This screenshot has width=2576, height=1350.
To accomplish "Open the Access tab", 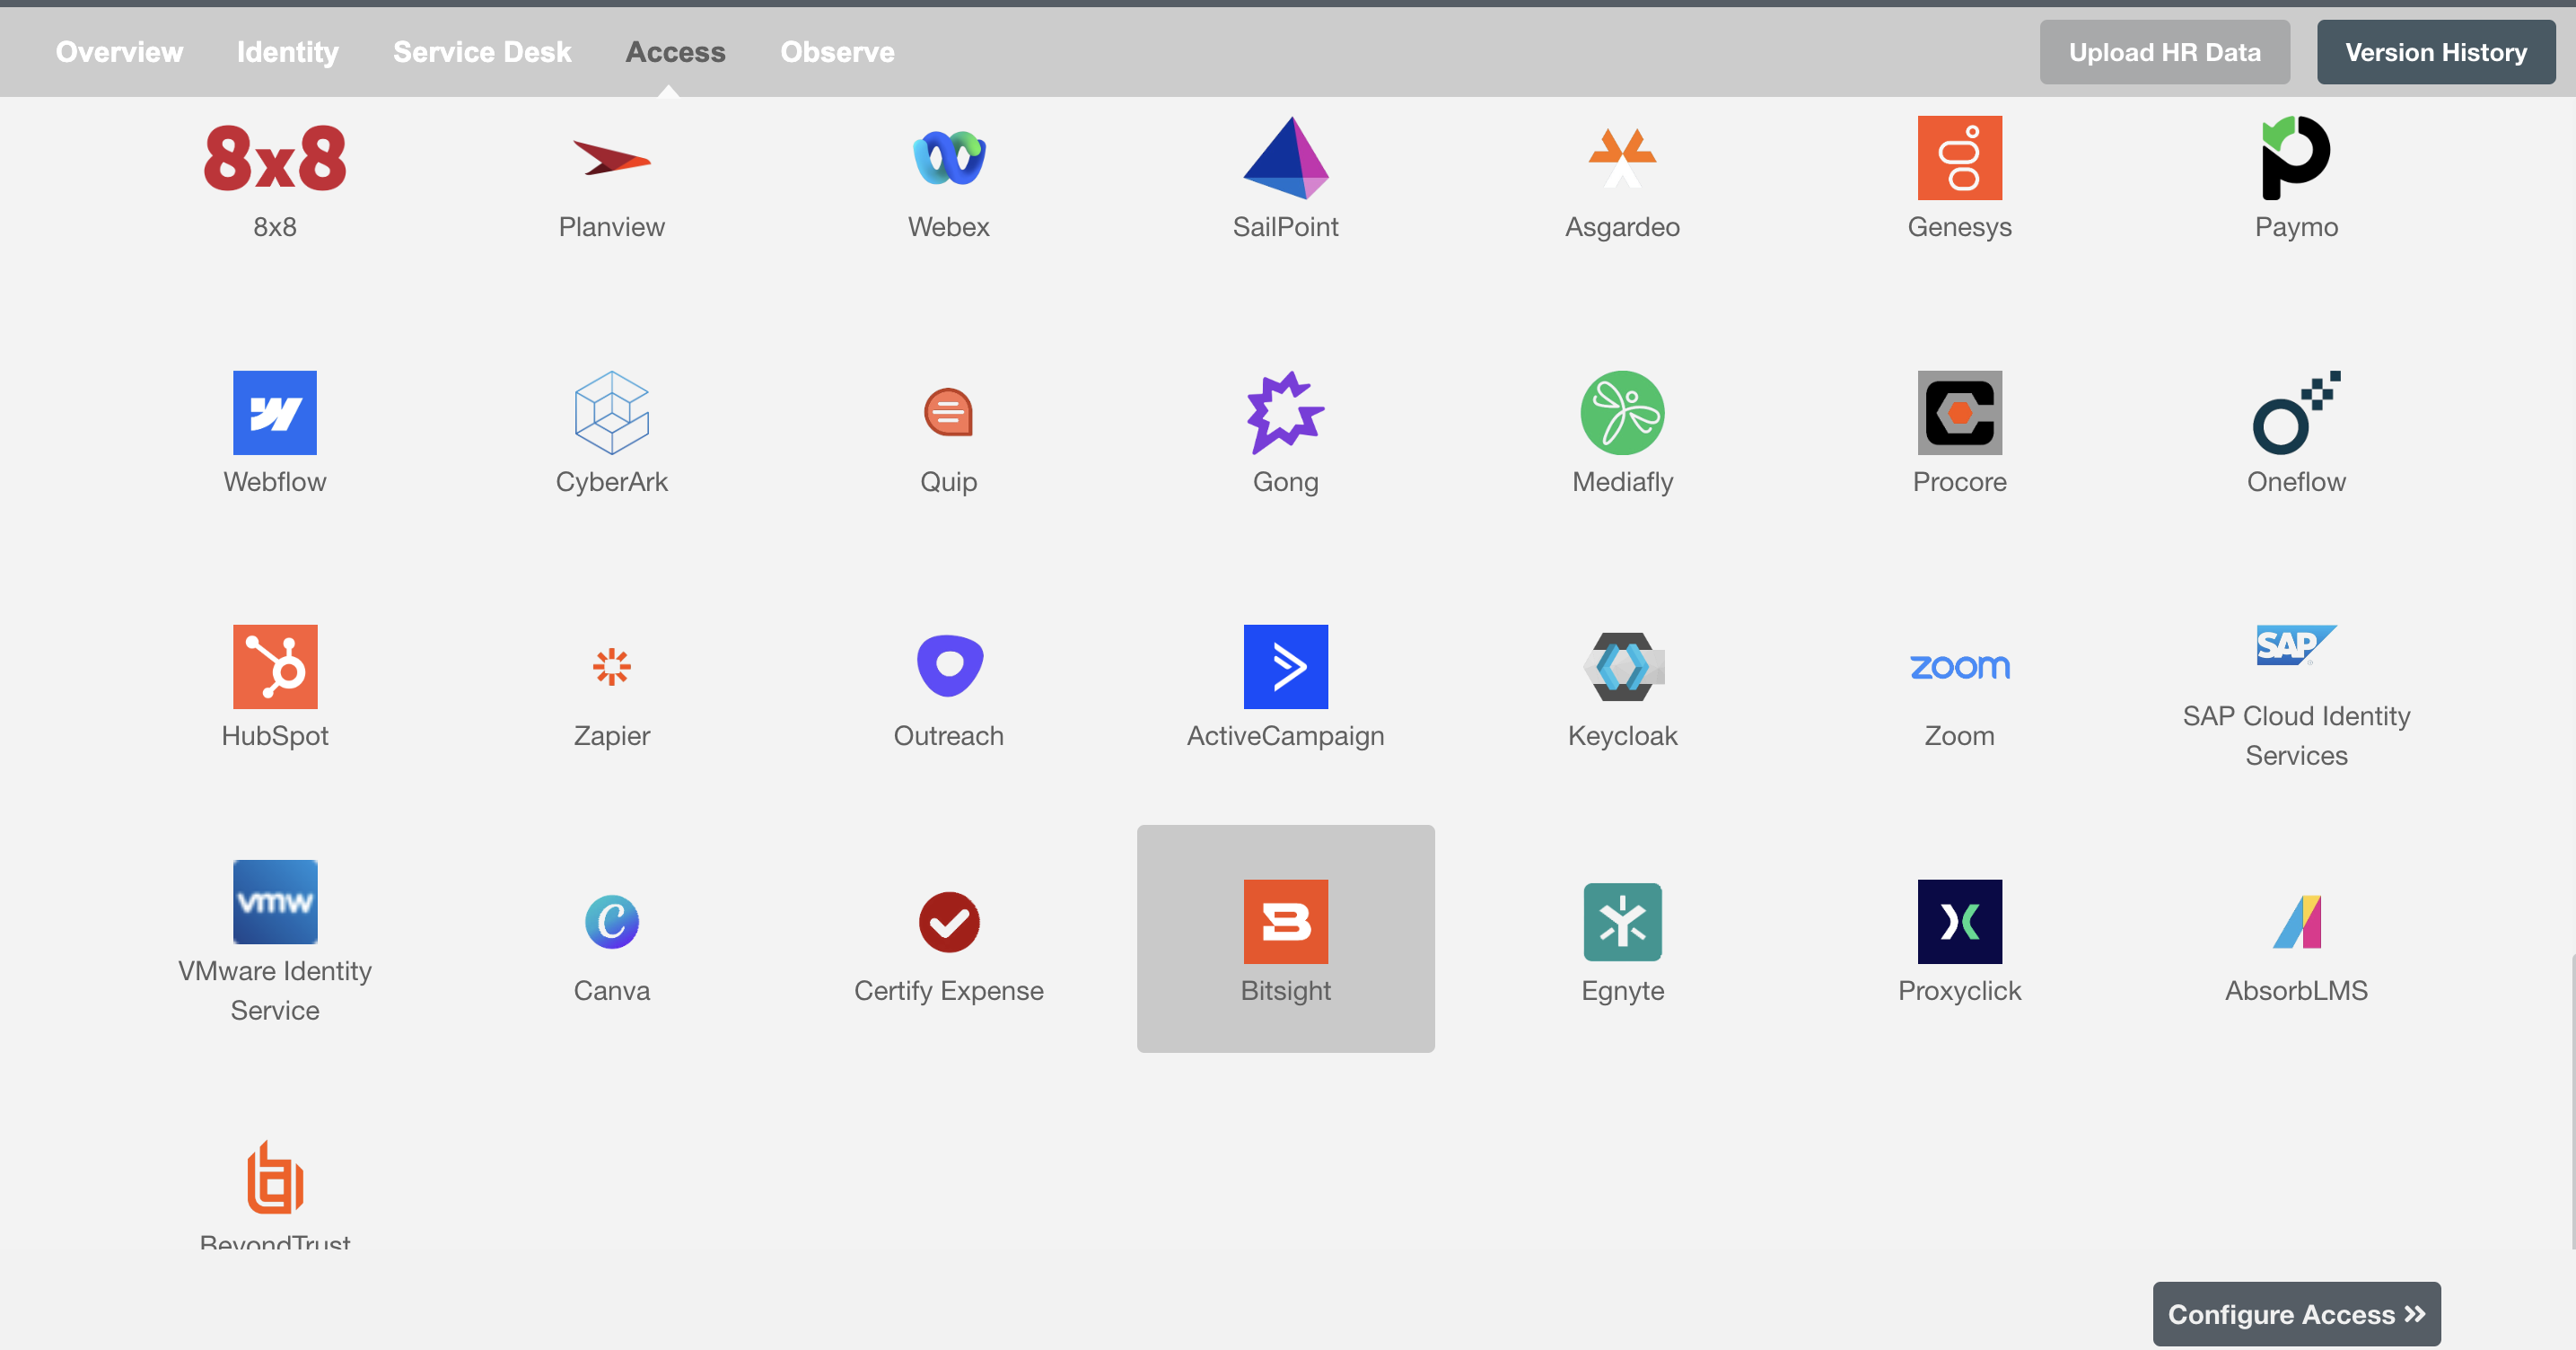I will (675, 52).
